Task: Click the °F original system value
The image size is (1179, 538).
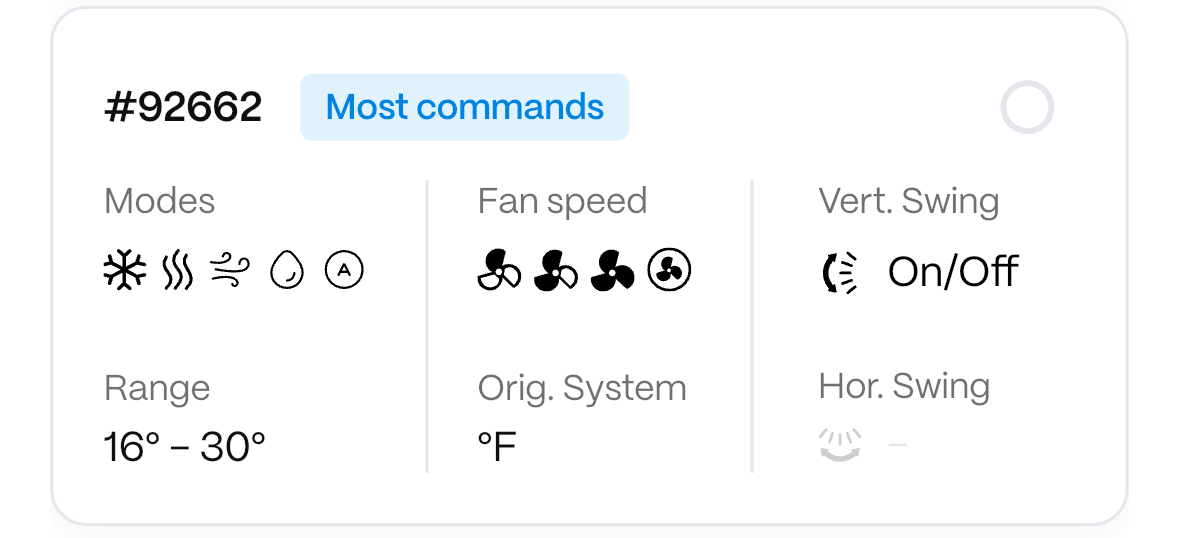Action: (497, 447)
